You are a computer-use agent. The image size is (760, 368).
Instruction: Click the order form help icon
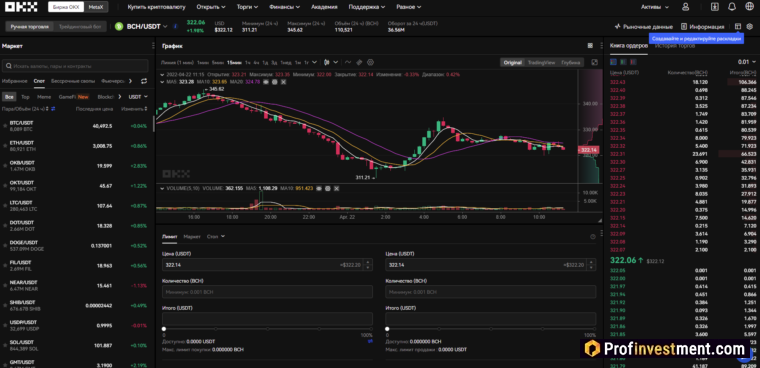tap(593, 237)
